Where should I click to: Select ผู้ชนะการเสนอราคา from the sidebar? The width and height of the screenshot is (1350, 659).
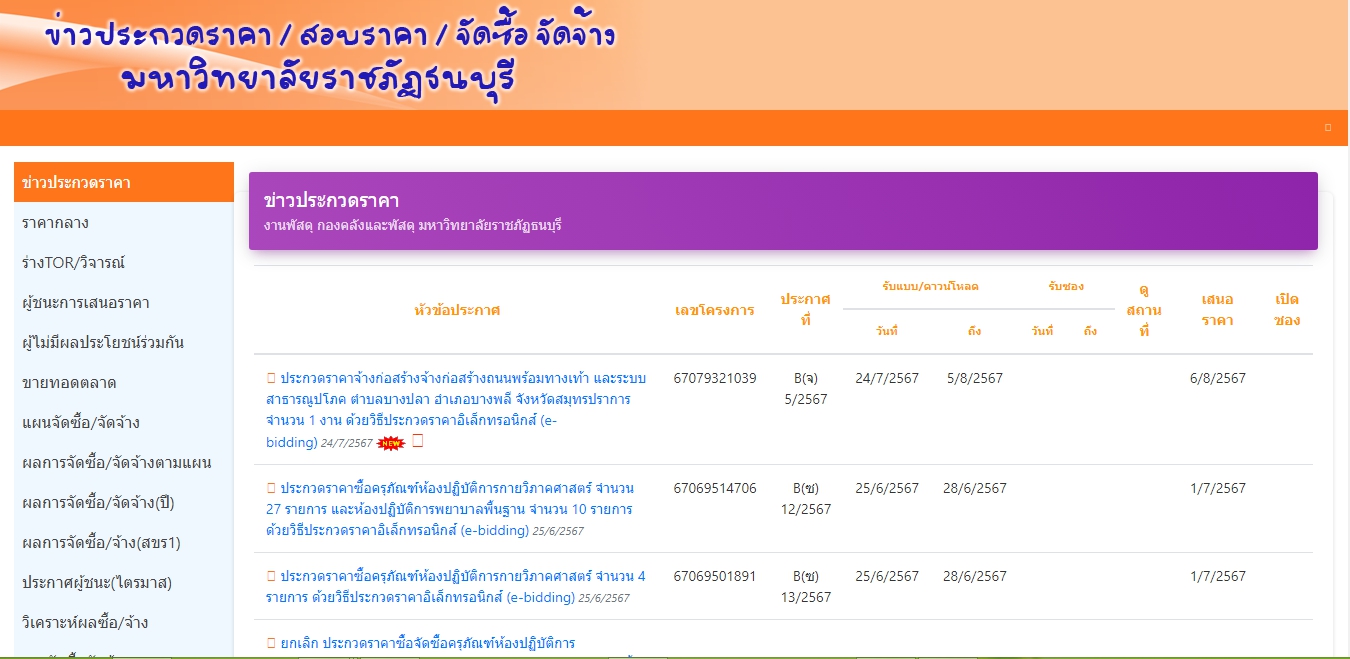(124, 303)
